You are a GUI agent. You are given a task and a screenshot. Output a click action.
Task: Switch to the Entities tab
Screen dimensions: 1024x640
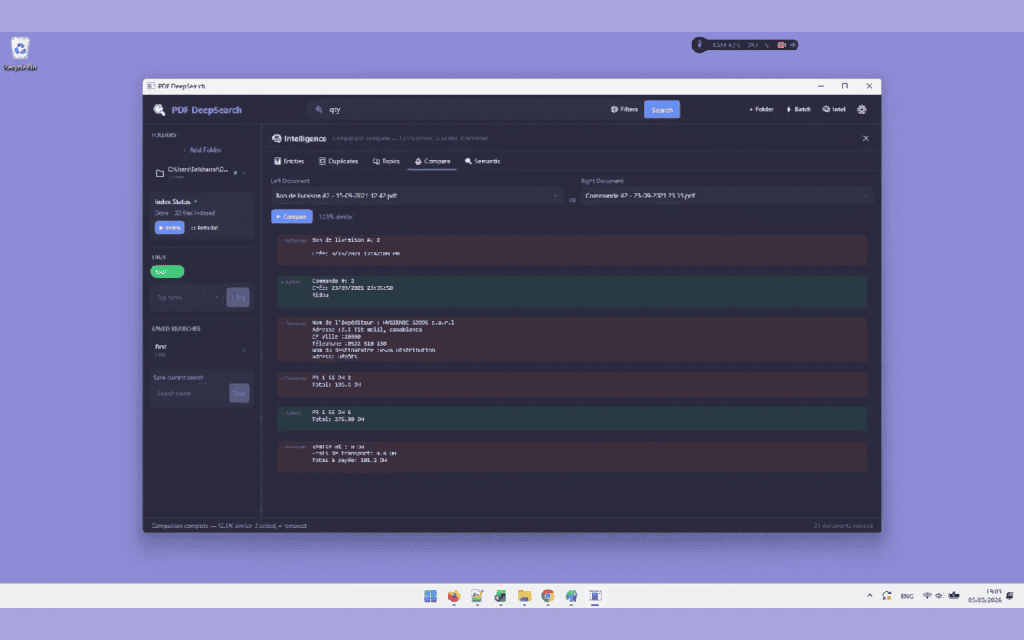pos(289,161)
